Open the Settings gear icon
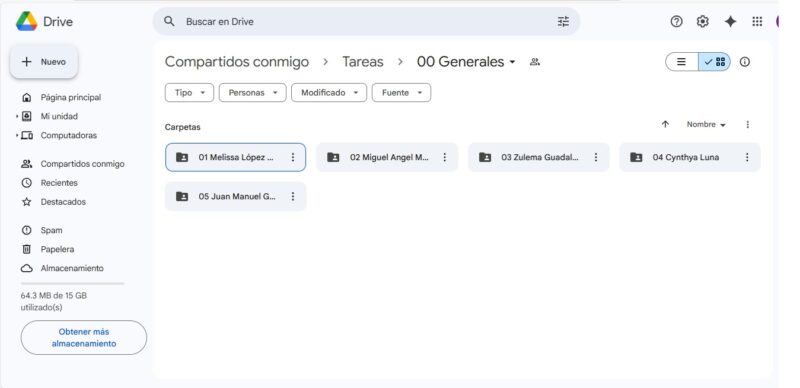The height and width of the screenshot is (388, 800). click(x=703, y=21)
